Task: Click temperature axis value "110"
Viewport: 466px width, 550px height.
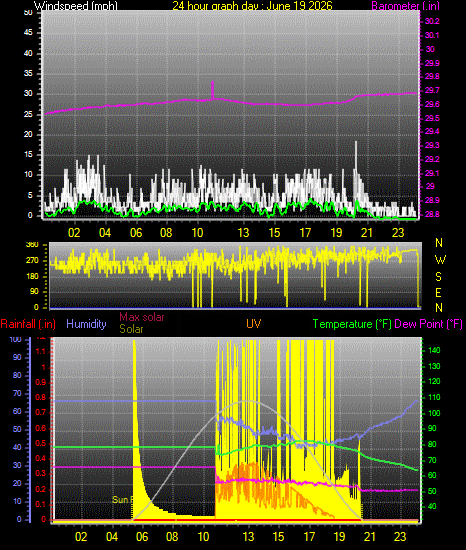Action: pos(434,397)
